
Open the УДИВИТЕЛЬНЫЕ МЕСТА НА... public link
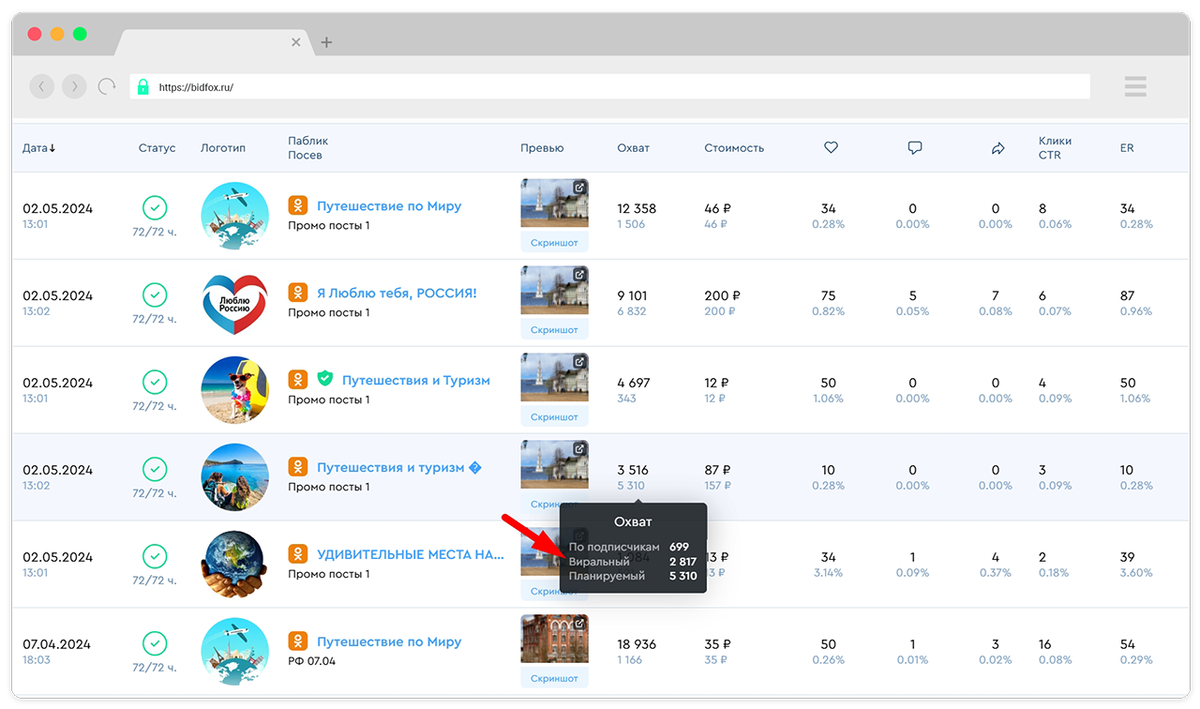[410, 554]
